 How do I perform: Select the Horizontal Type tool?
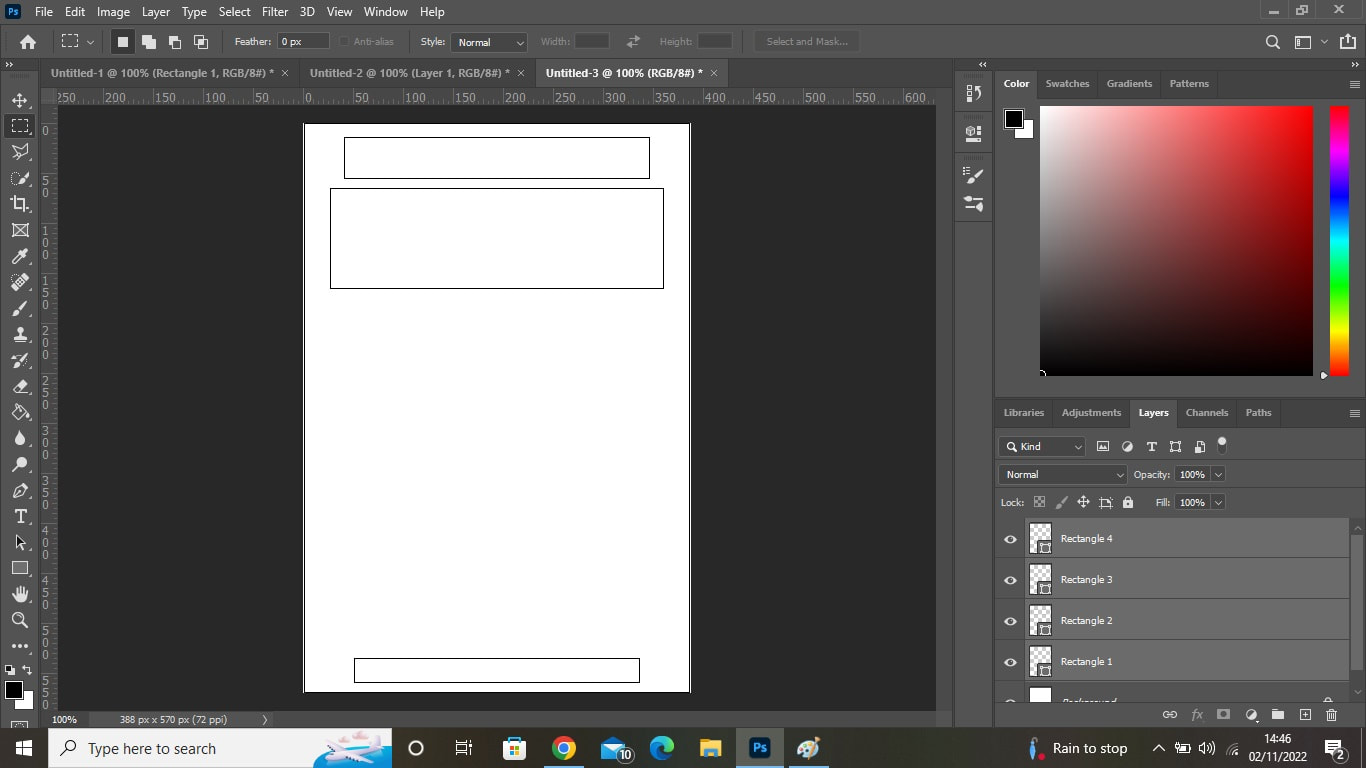tap(20, 516)
